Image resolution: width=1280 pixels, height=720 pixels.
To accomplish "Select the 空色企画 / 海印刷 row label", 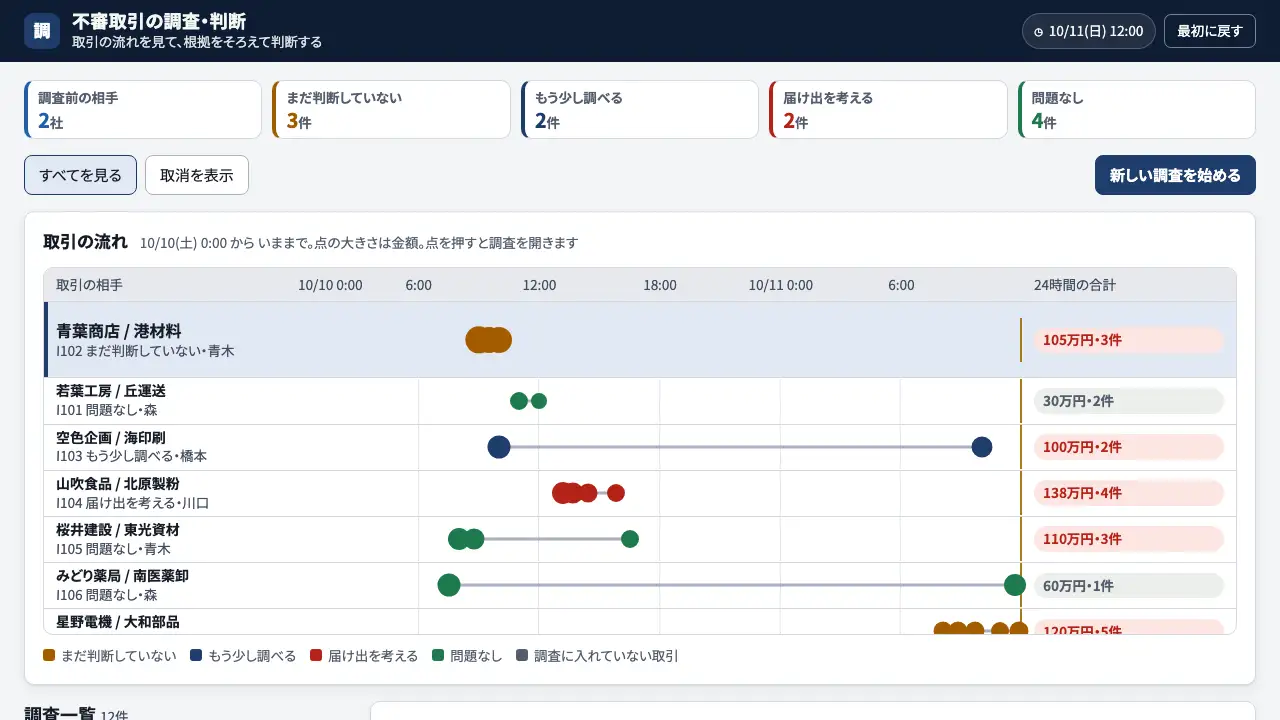I will (x=111, y=437).
